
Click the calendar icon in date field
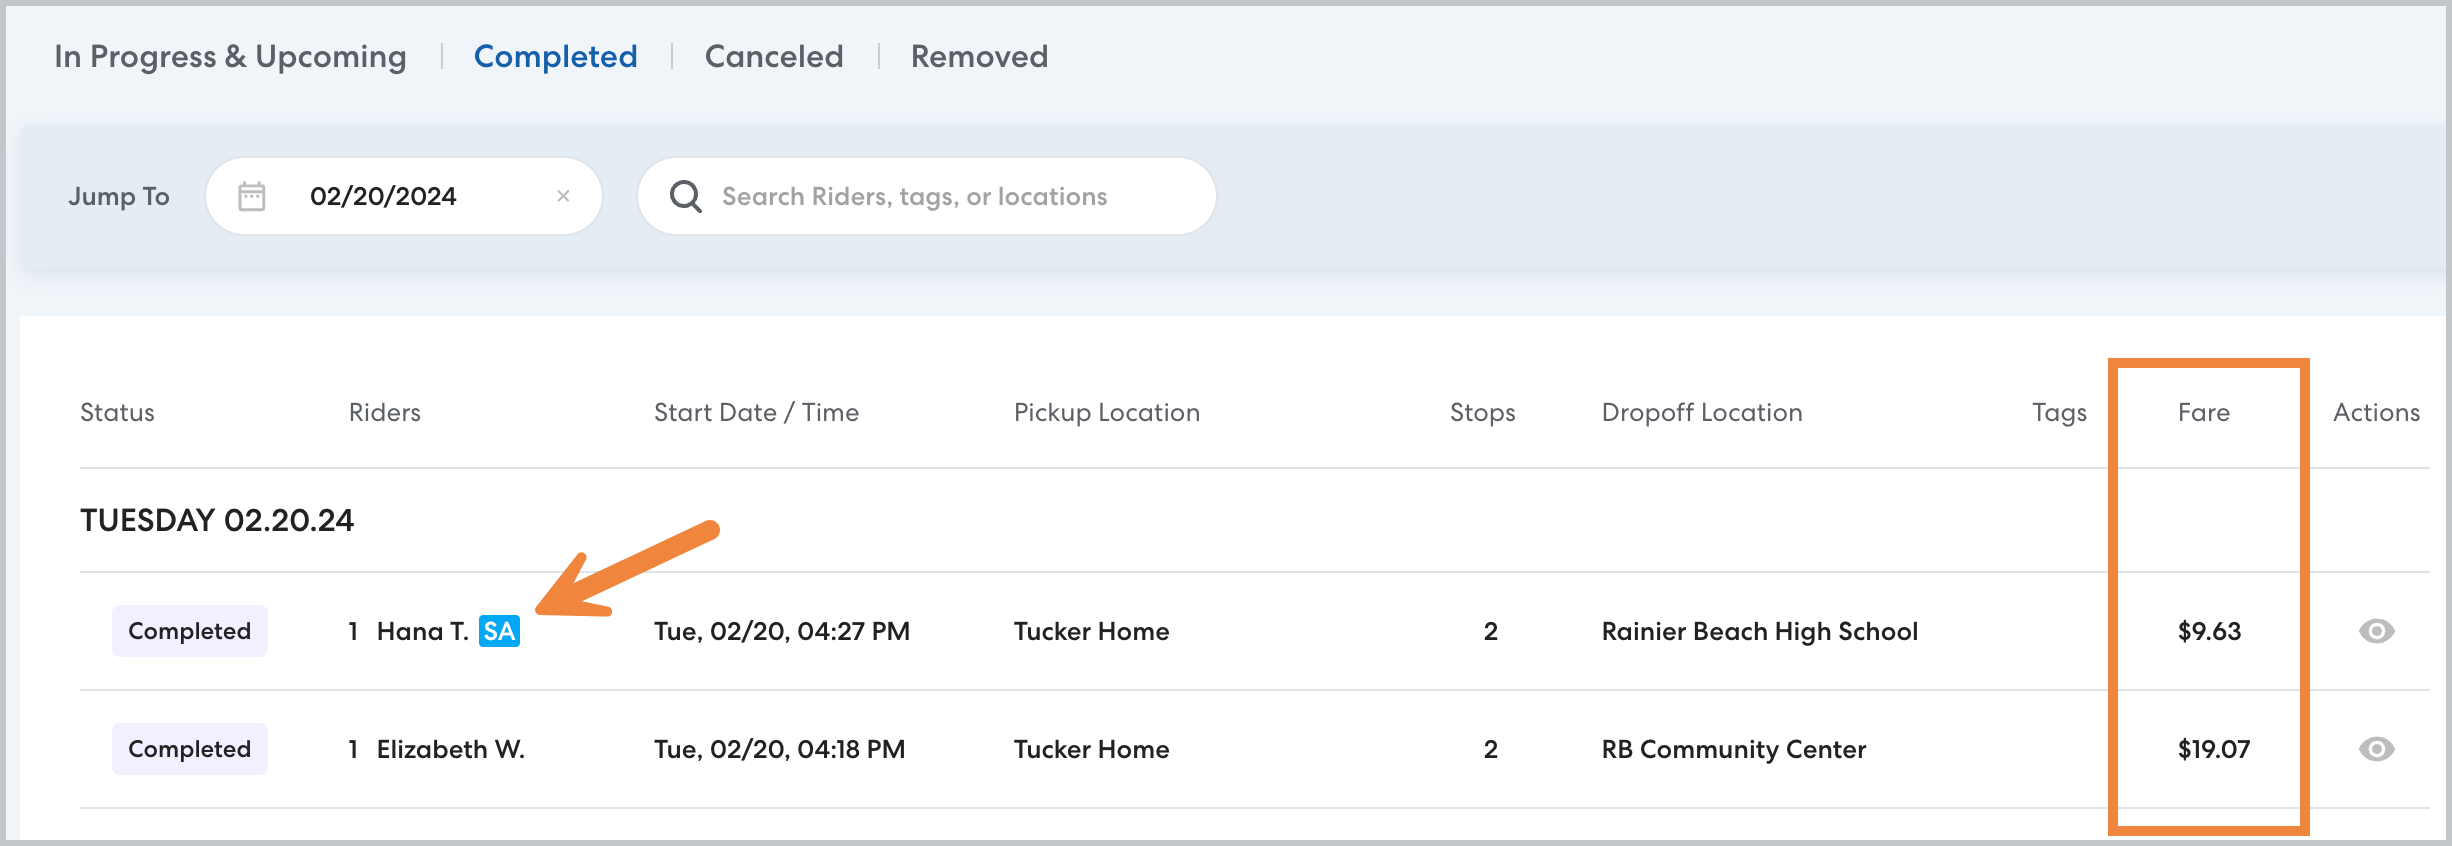click(252, 196)
